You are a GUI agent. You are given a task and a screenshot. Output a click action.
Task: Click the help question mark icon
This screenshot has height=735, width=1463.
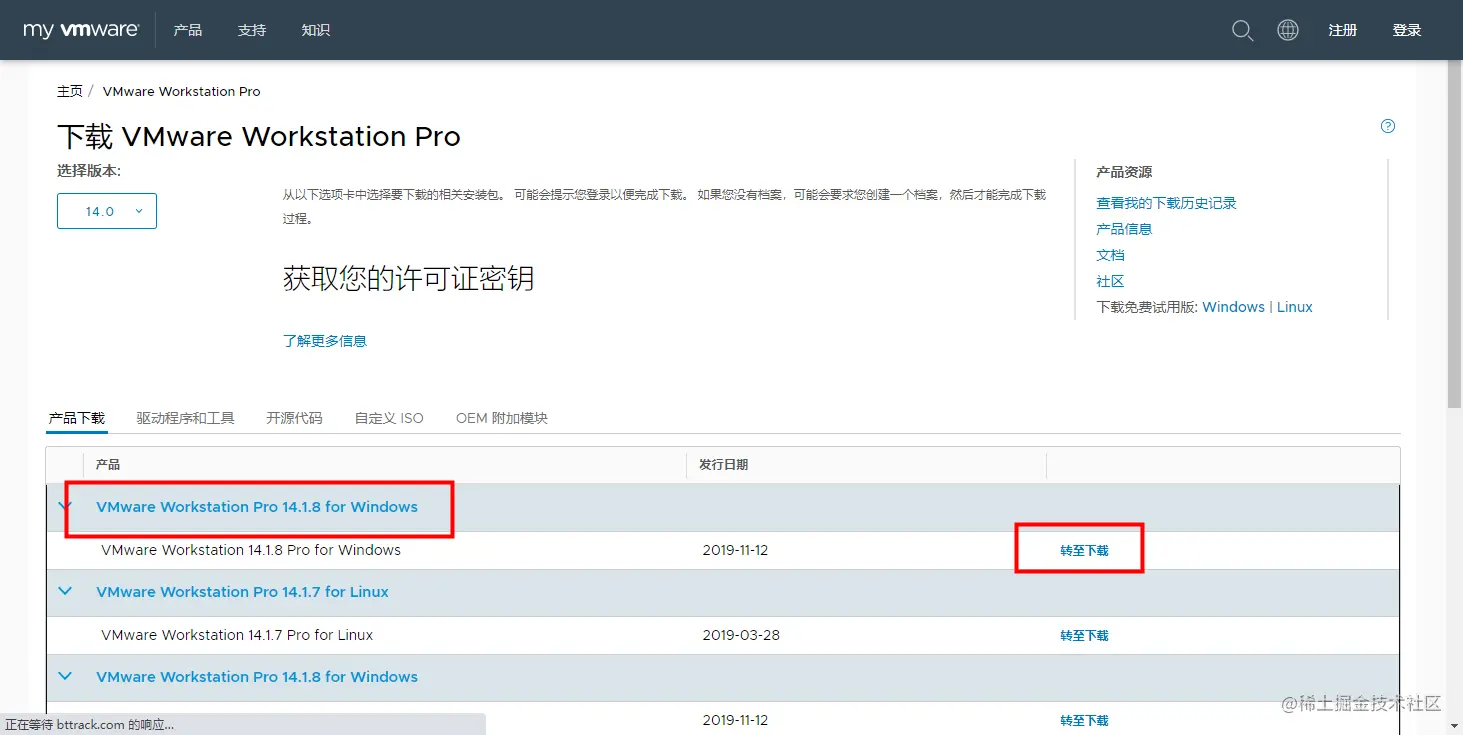pyautogui.click(x=1388, y=126)
